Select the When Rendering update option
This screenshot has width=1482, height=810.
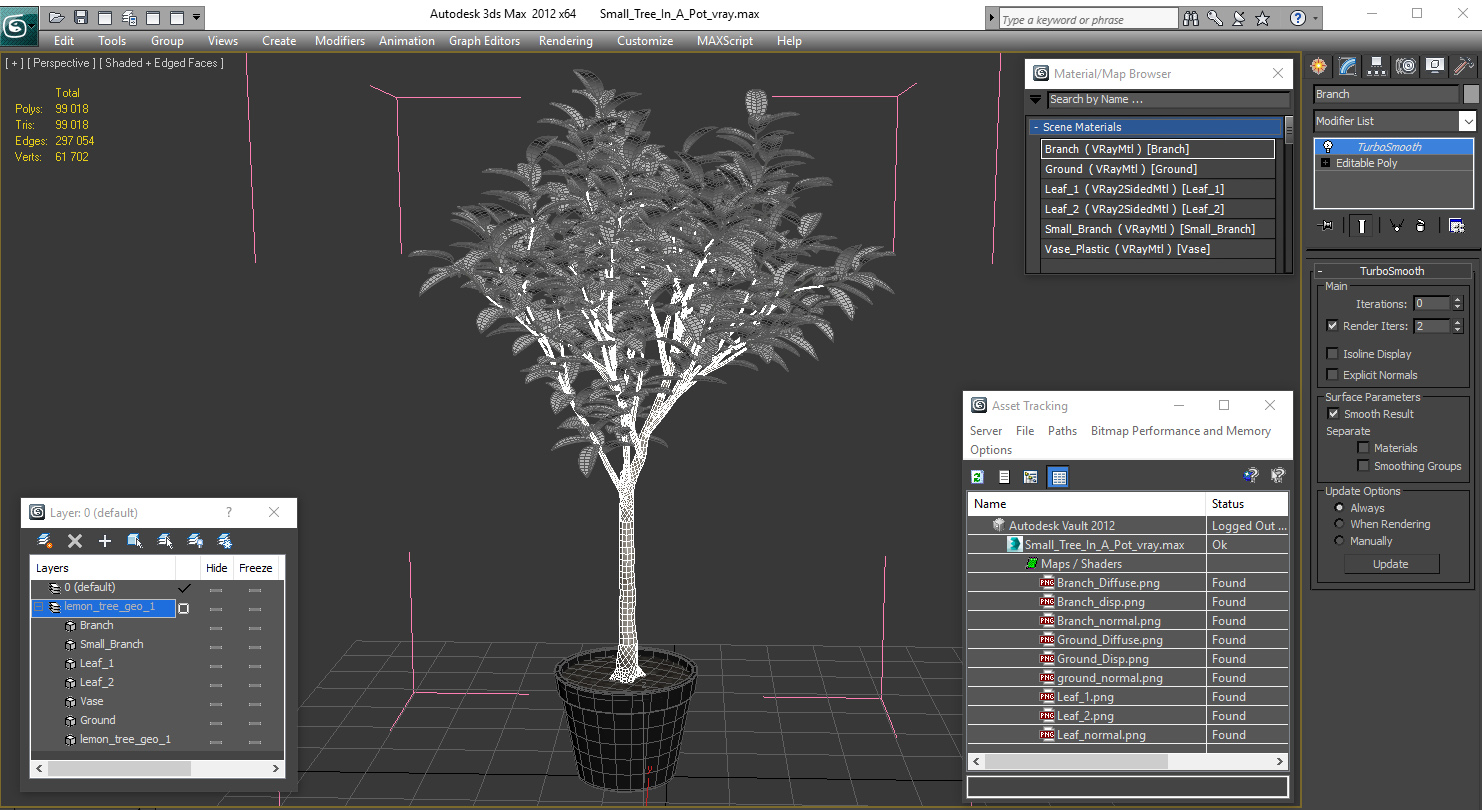pos(1340,524)
